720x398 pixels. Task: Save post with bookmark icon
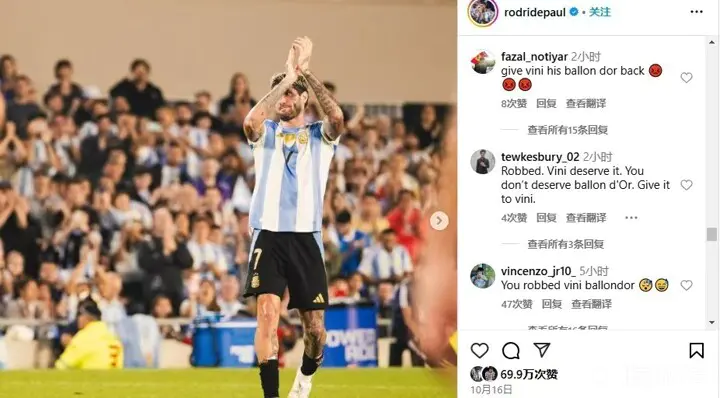coord(696,351)
